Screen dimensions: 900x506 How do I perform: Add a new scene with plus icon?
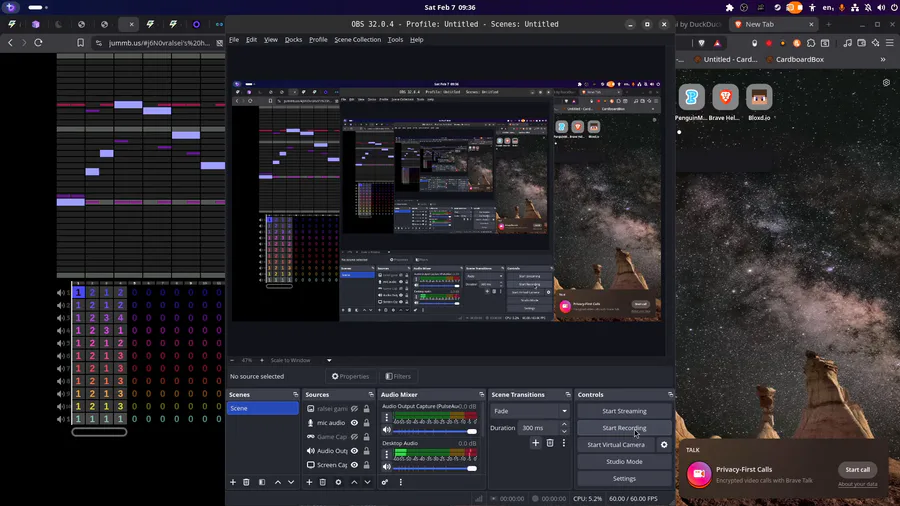click(233, 482)
